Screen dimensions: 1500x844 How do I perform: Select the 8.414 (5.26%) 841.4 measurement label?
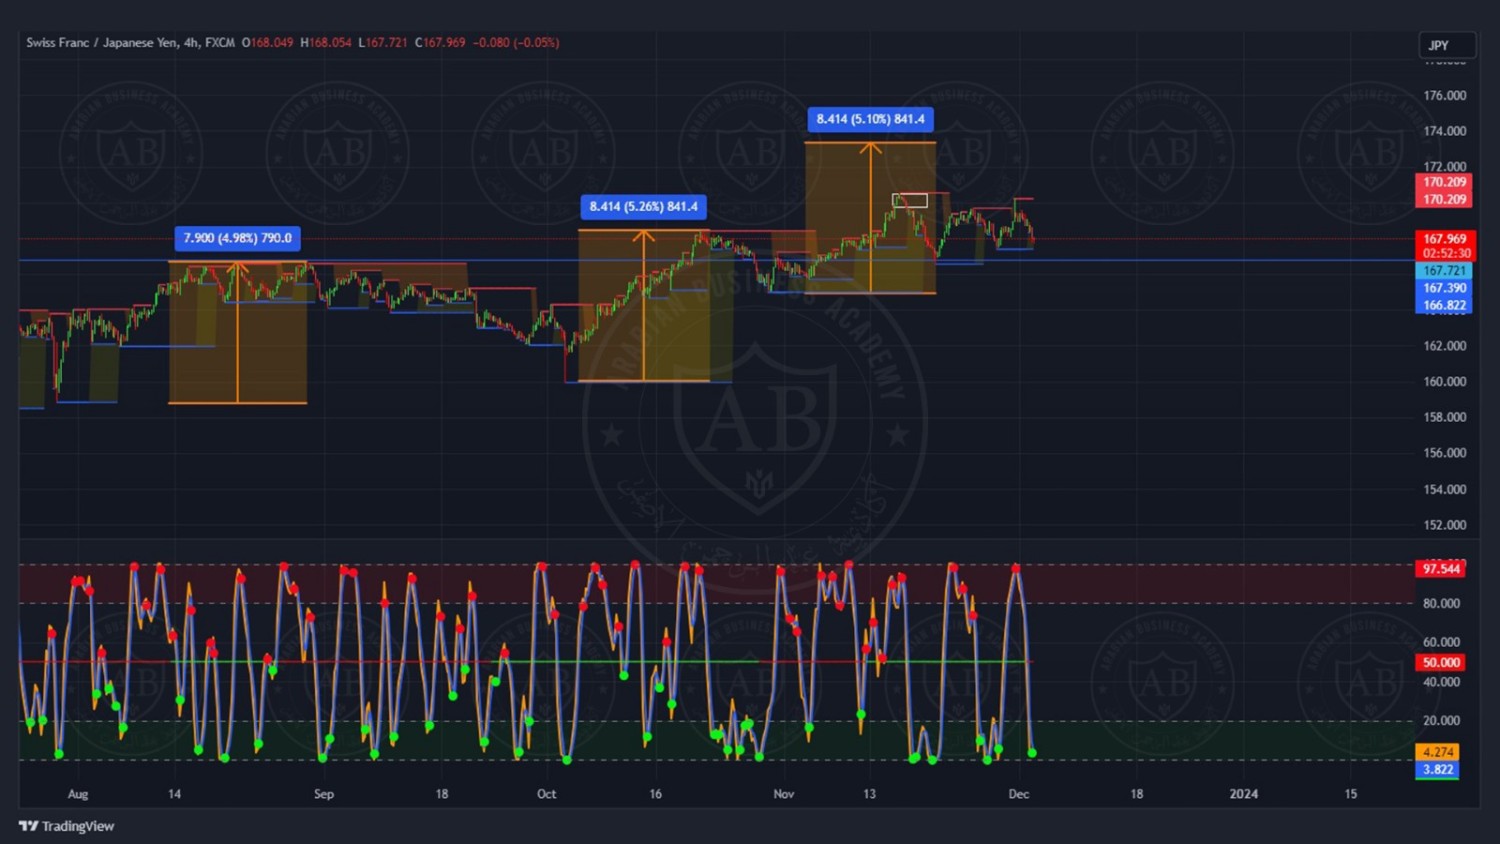[644, 207]
